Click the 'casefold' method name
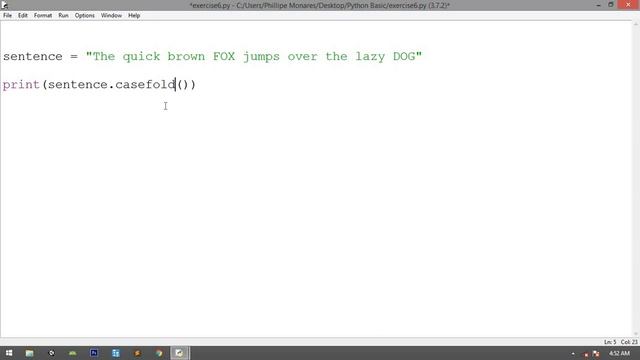This screenshot has width=640, height=360. click(x=145, y=84)
